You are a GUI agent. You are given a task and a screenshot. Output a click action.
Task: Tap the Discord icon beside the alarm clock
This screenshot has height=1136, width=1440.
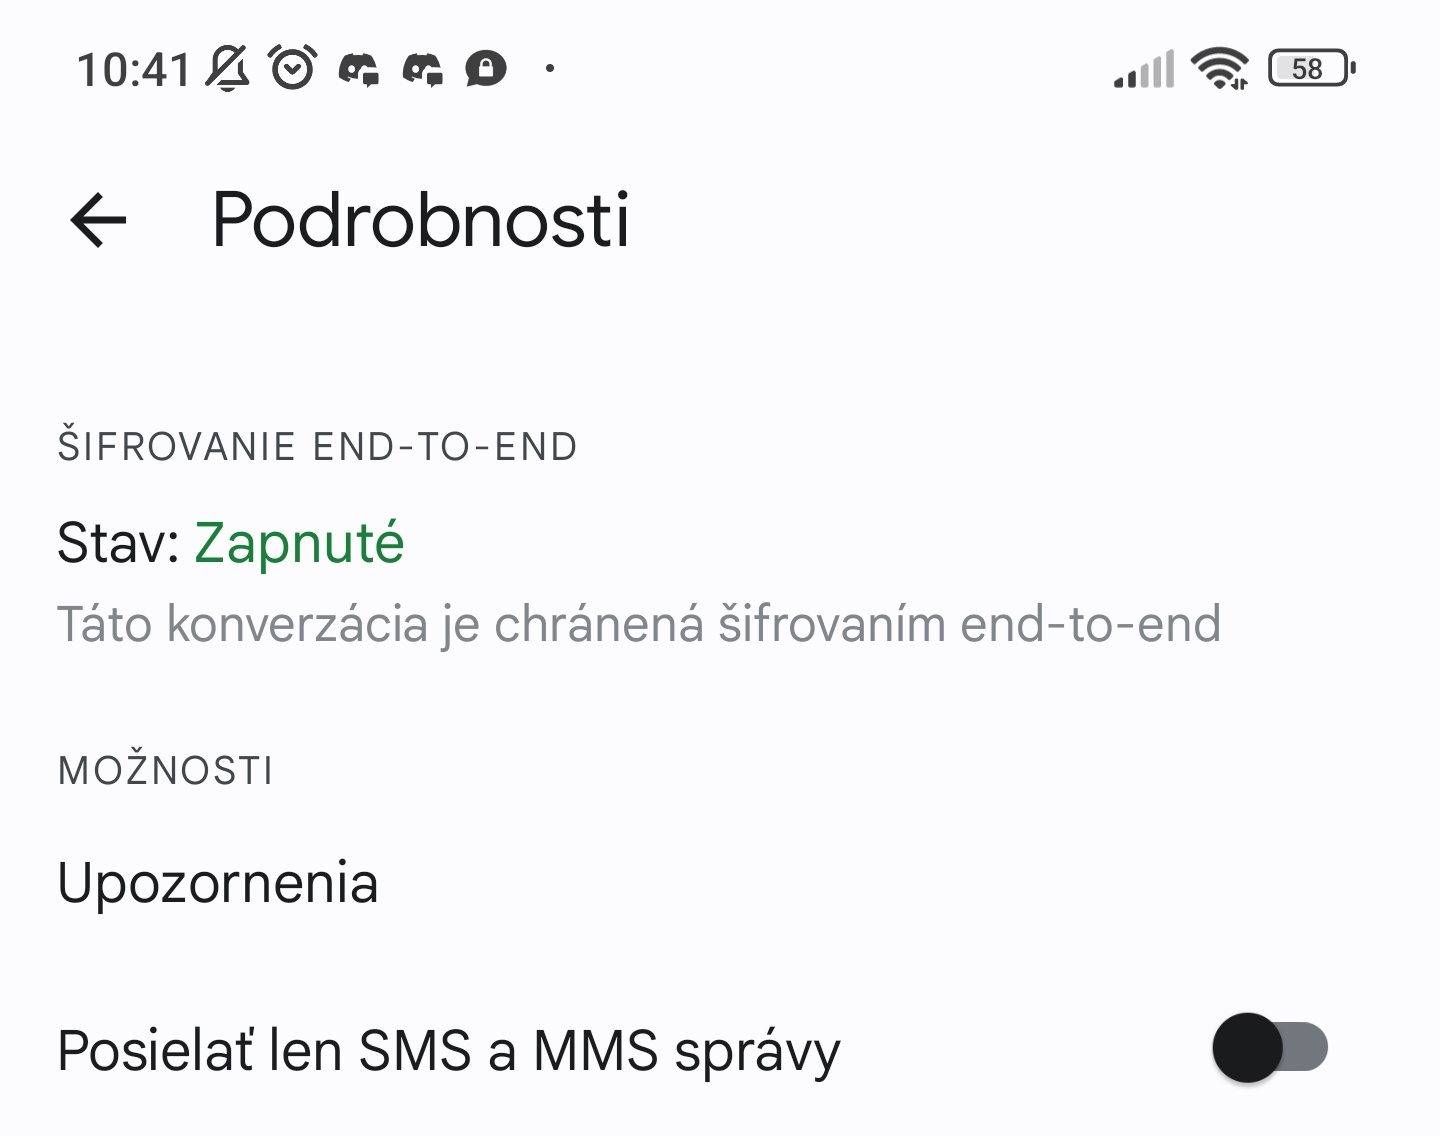[x=358, y=69]
